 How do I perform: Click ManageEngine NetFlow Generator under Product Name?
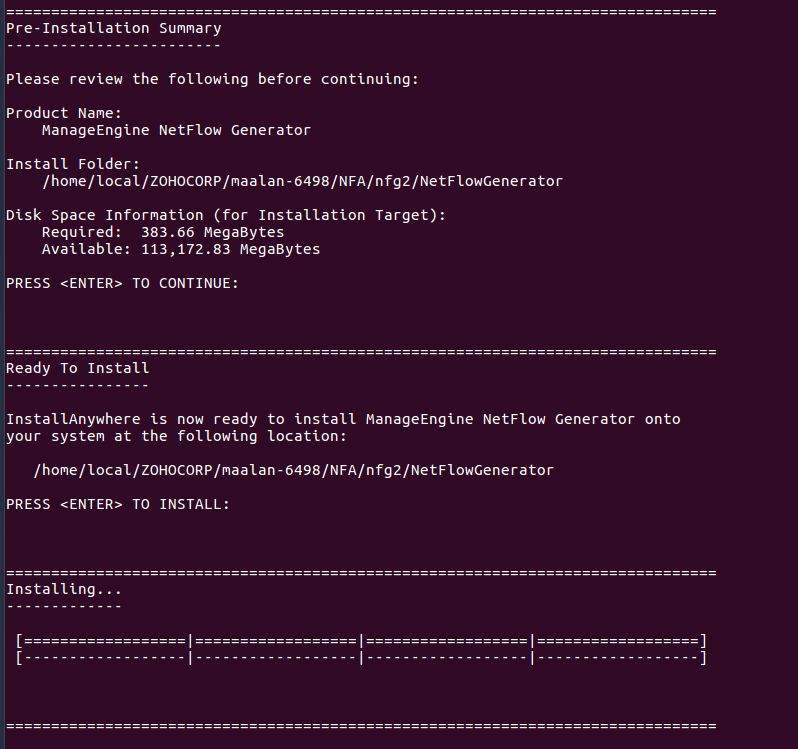(x=176, y=130)
